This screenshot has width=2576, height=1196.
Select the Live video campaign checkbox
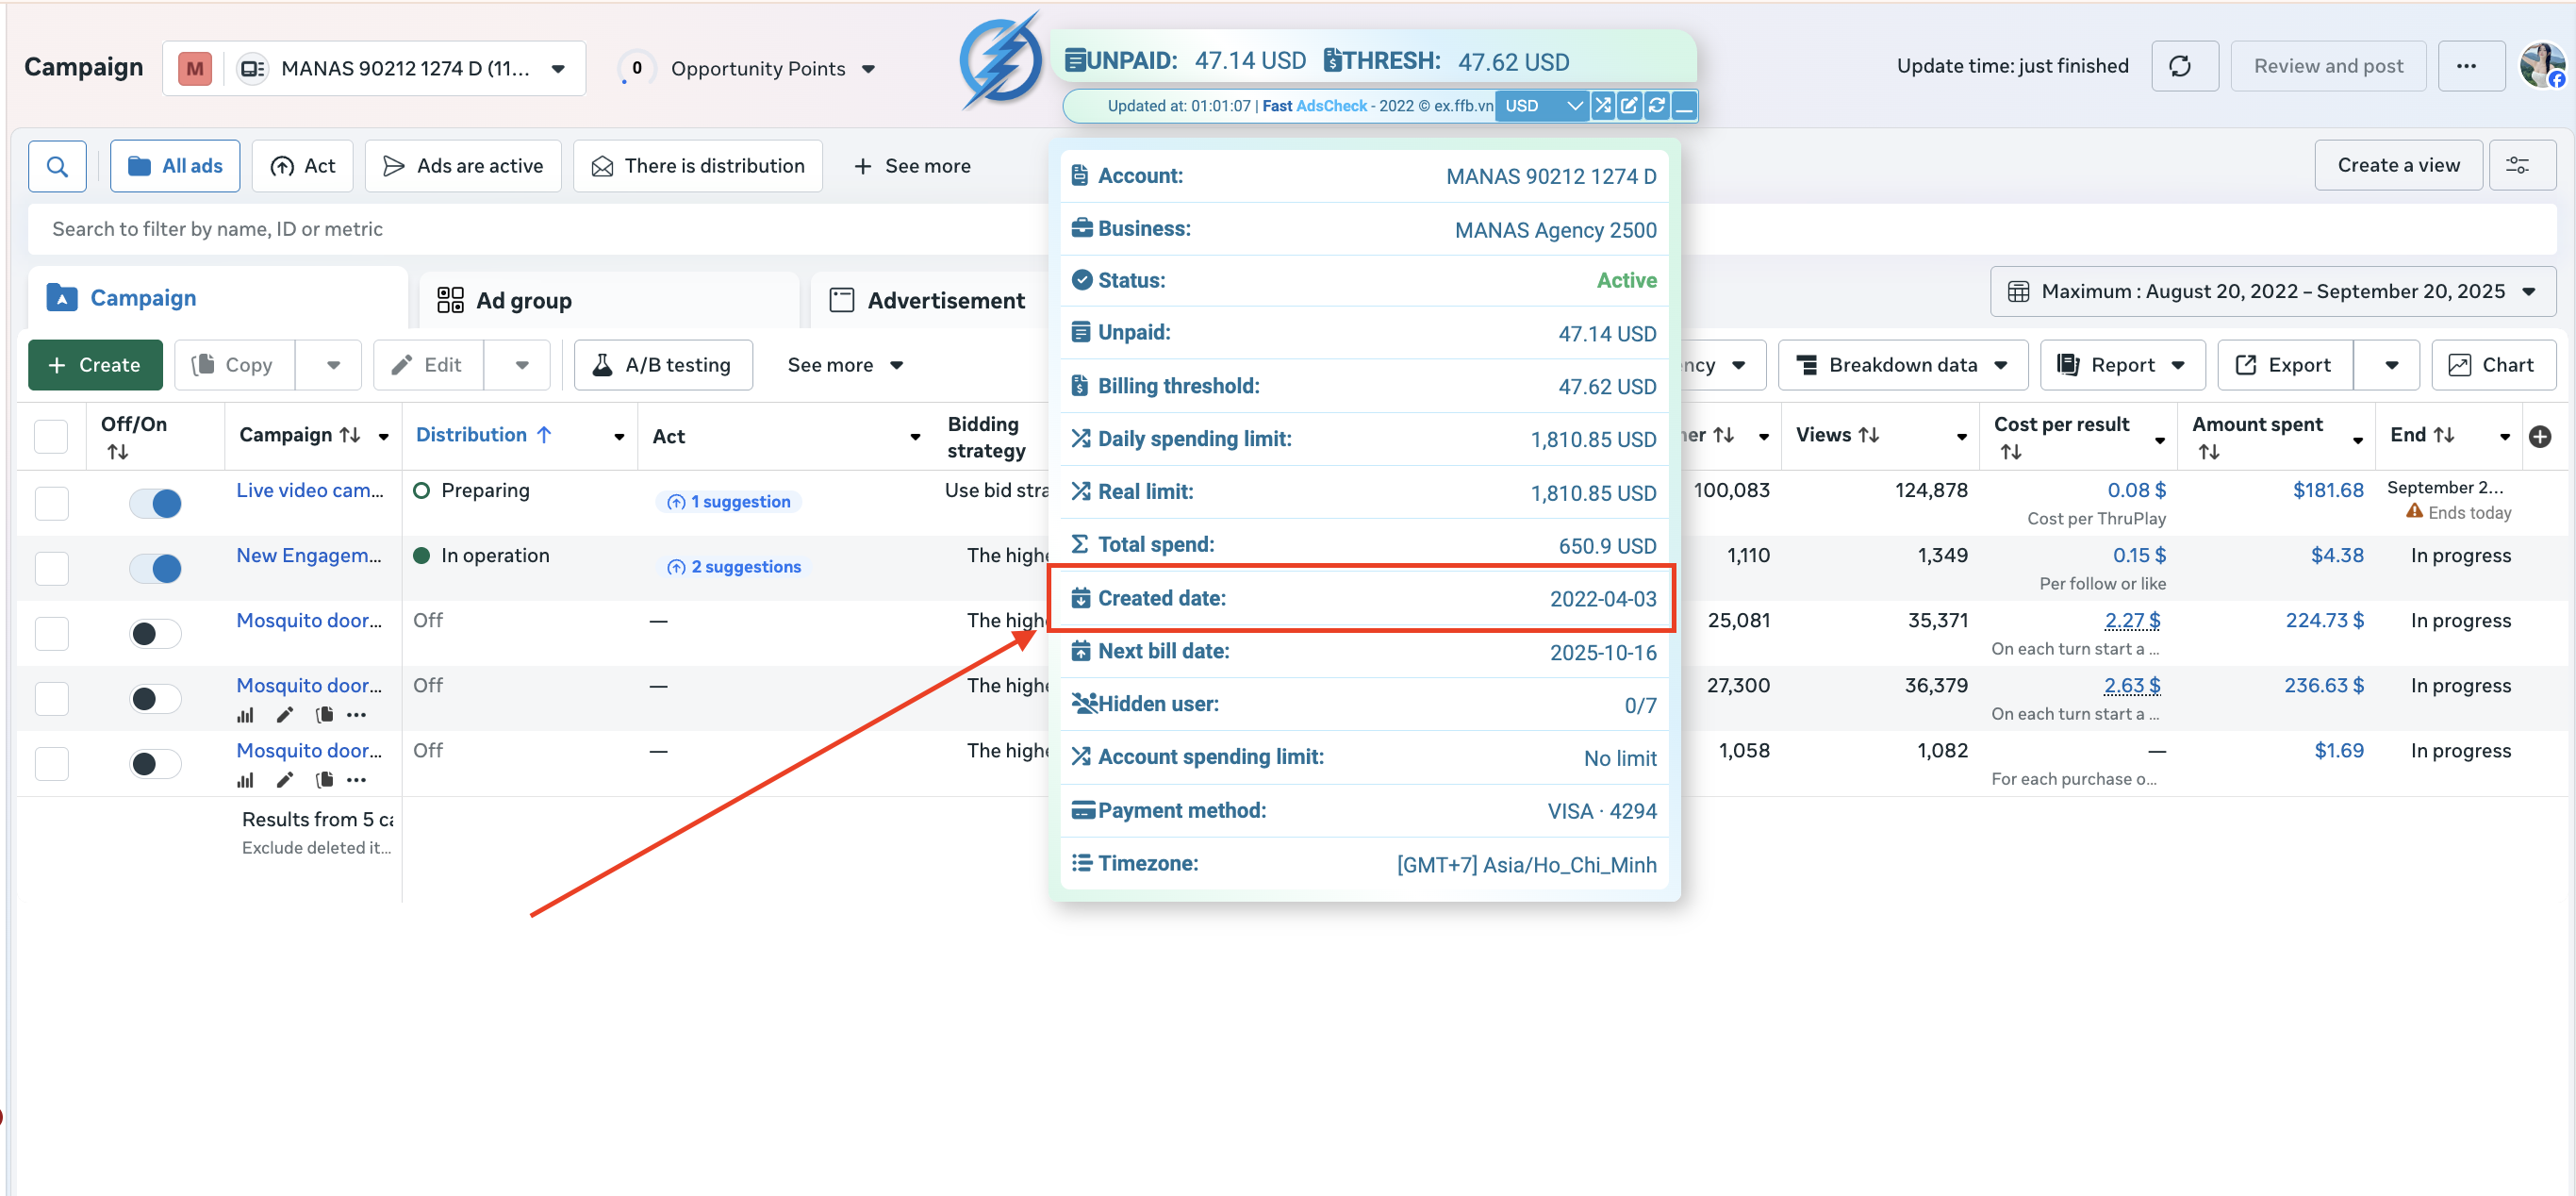pos(51,503)
